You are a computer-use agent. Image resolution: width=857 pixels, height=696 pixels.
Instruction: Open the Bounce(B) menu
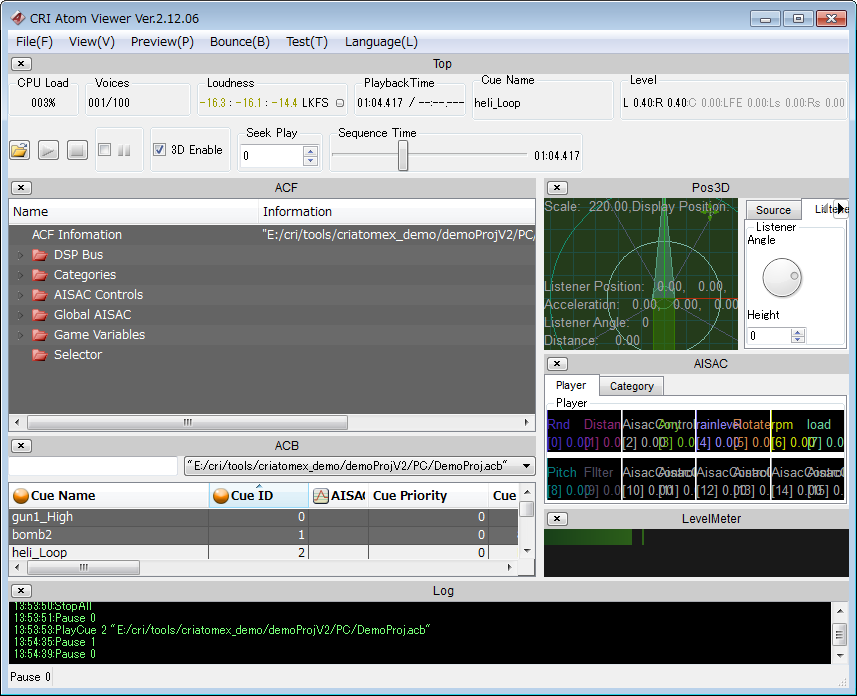[x=240, y=42]
